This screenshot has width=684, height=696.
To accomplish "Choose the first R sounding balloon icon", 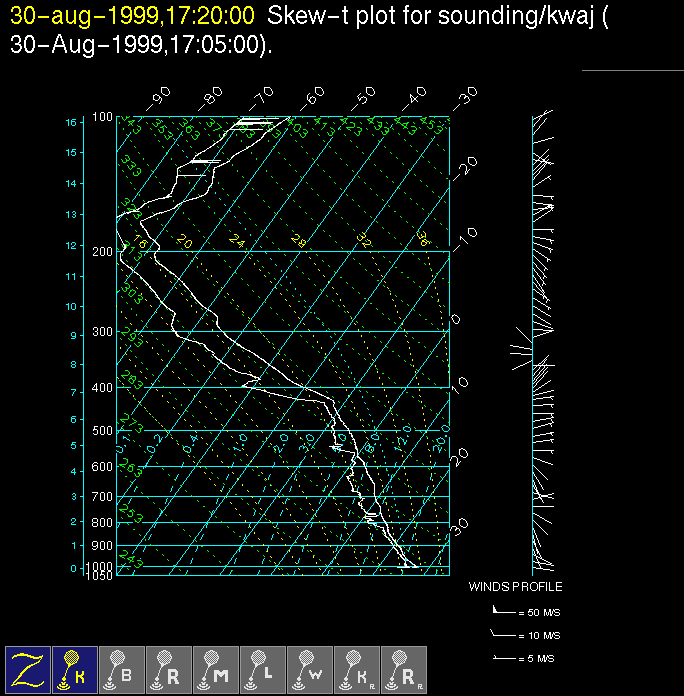I will coord(169,669).
